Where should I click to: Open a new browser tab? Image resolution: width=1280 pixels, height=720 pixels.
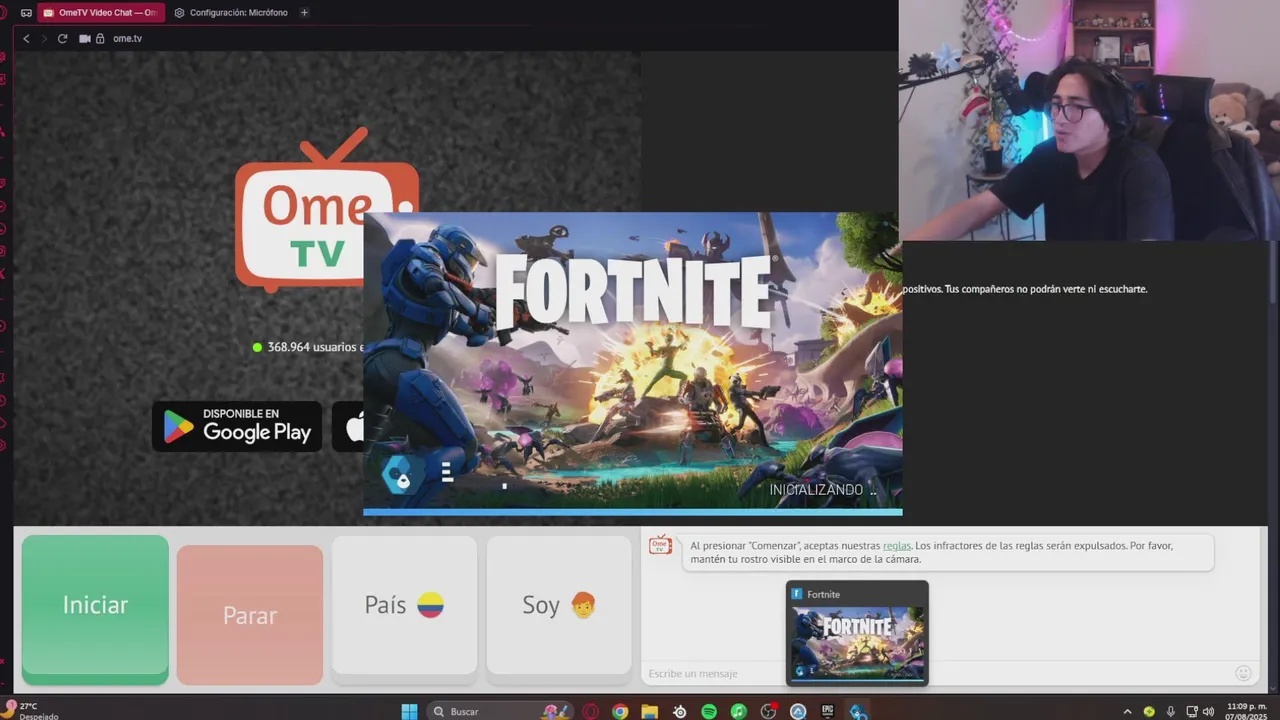click(304, 13)
